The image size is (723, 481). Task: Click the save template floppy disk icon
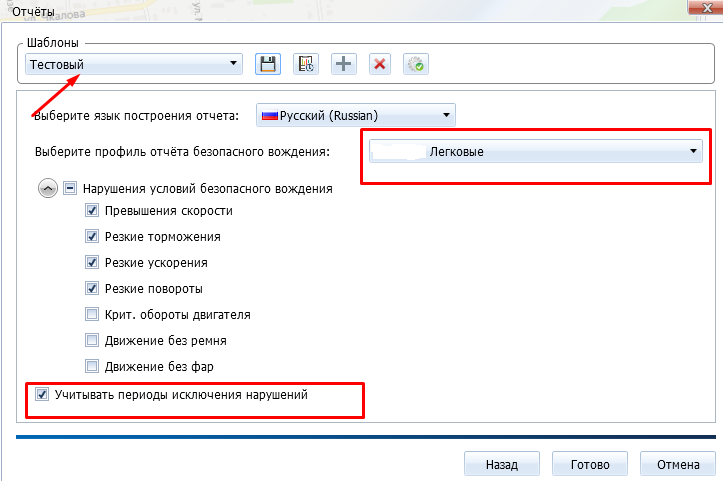[267, 64]
